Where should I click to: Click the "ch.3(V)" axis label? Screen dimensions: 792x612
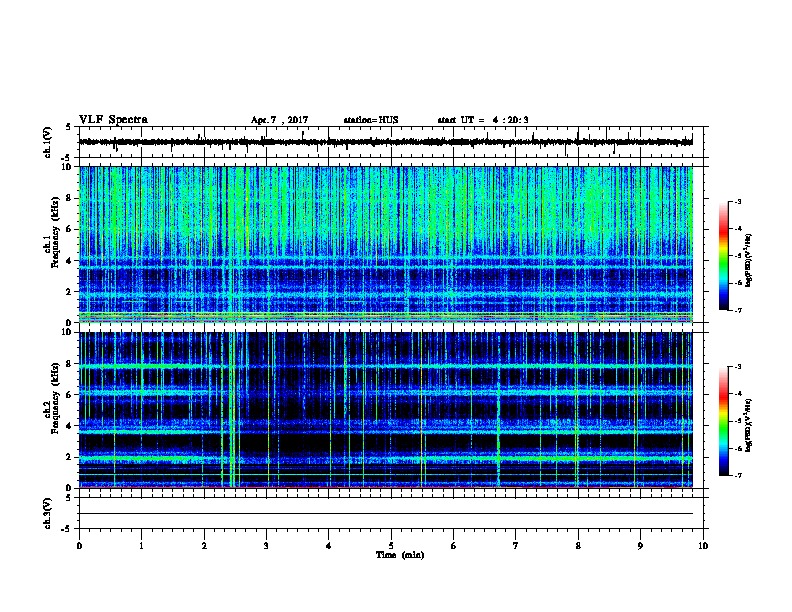click(x=47, y=514)
